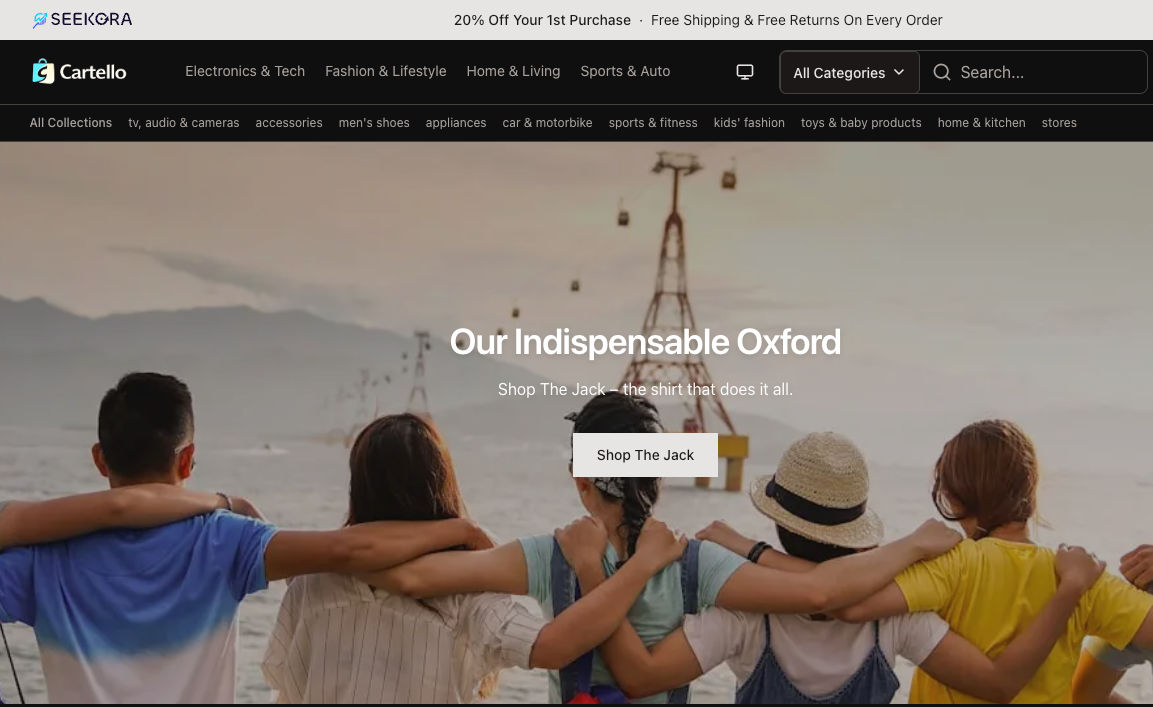
Task: Open the Fashion & Lifestyle menu
Action: pos(385,71)
